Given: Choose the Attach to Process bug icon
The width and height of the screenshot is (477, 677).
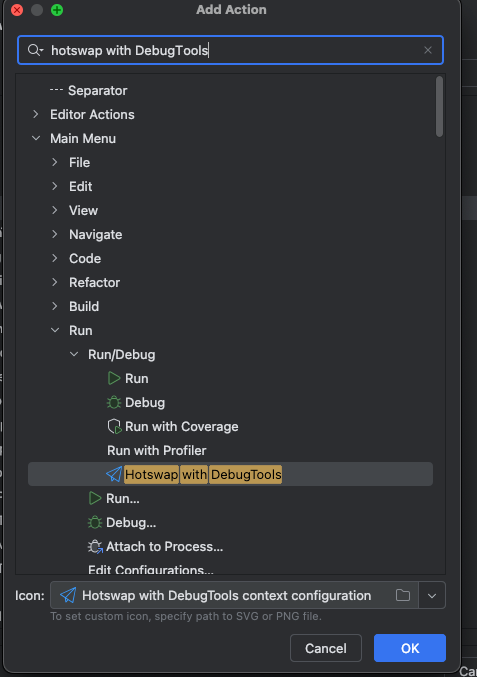Looking at the screenshot, I should (x=95, y=547).
